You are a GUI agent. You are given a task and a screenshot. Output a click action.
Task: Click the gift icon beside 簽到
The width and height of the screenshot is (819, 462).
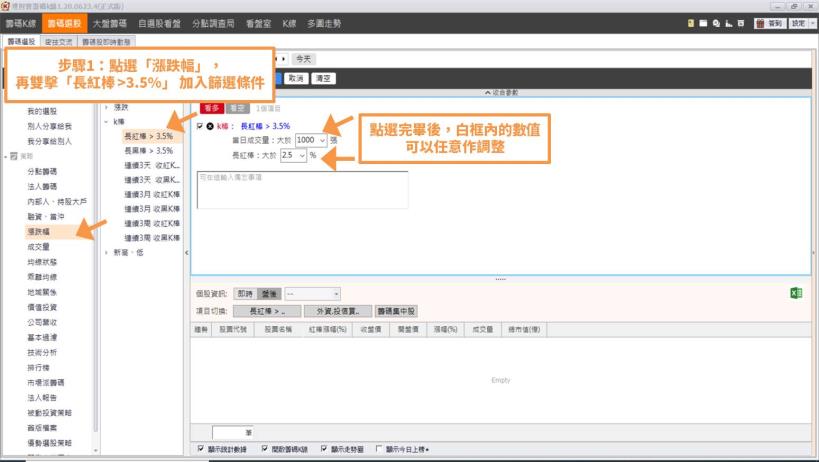coord(760,23)
